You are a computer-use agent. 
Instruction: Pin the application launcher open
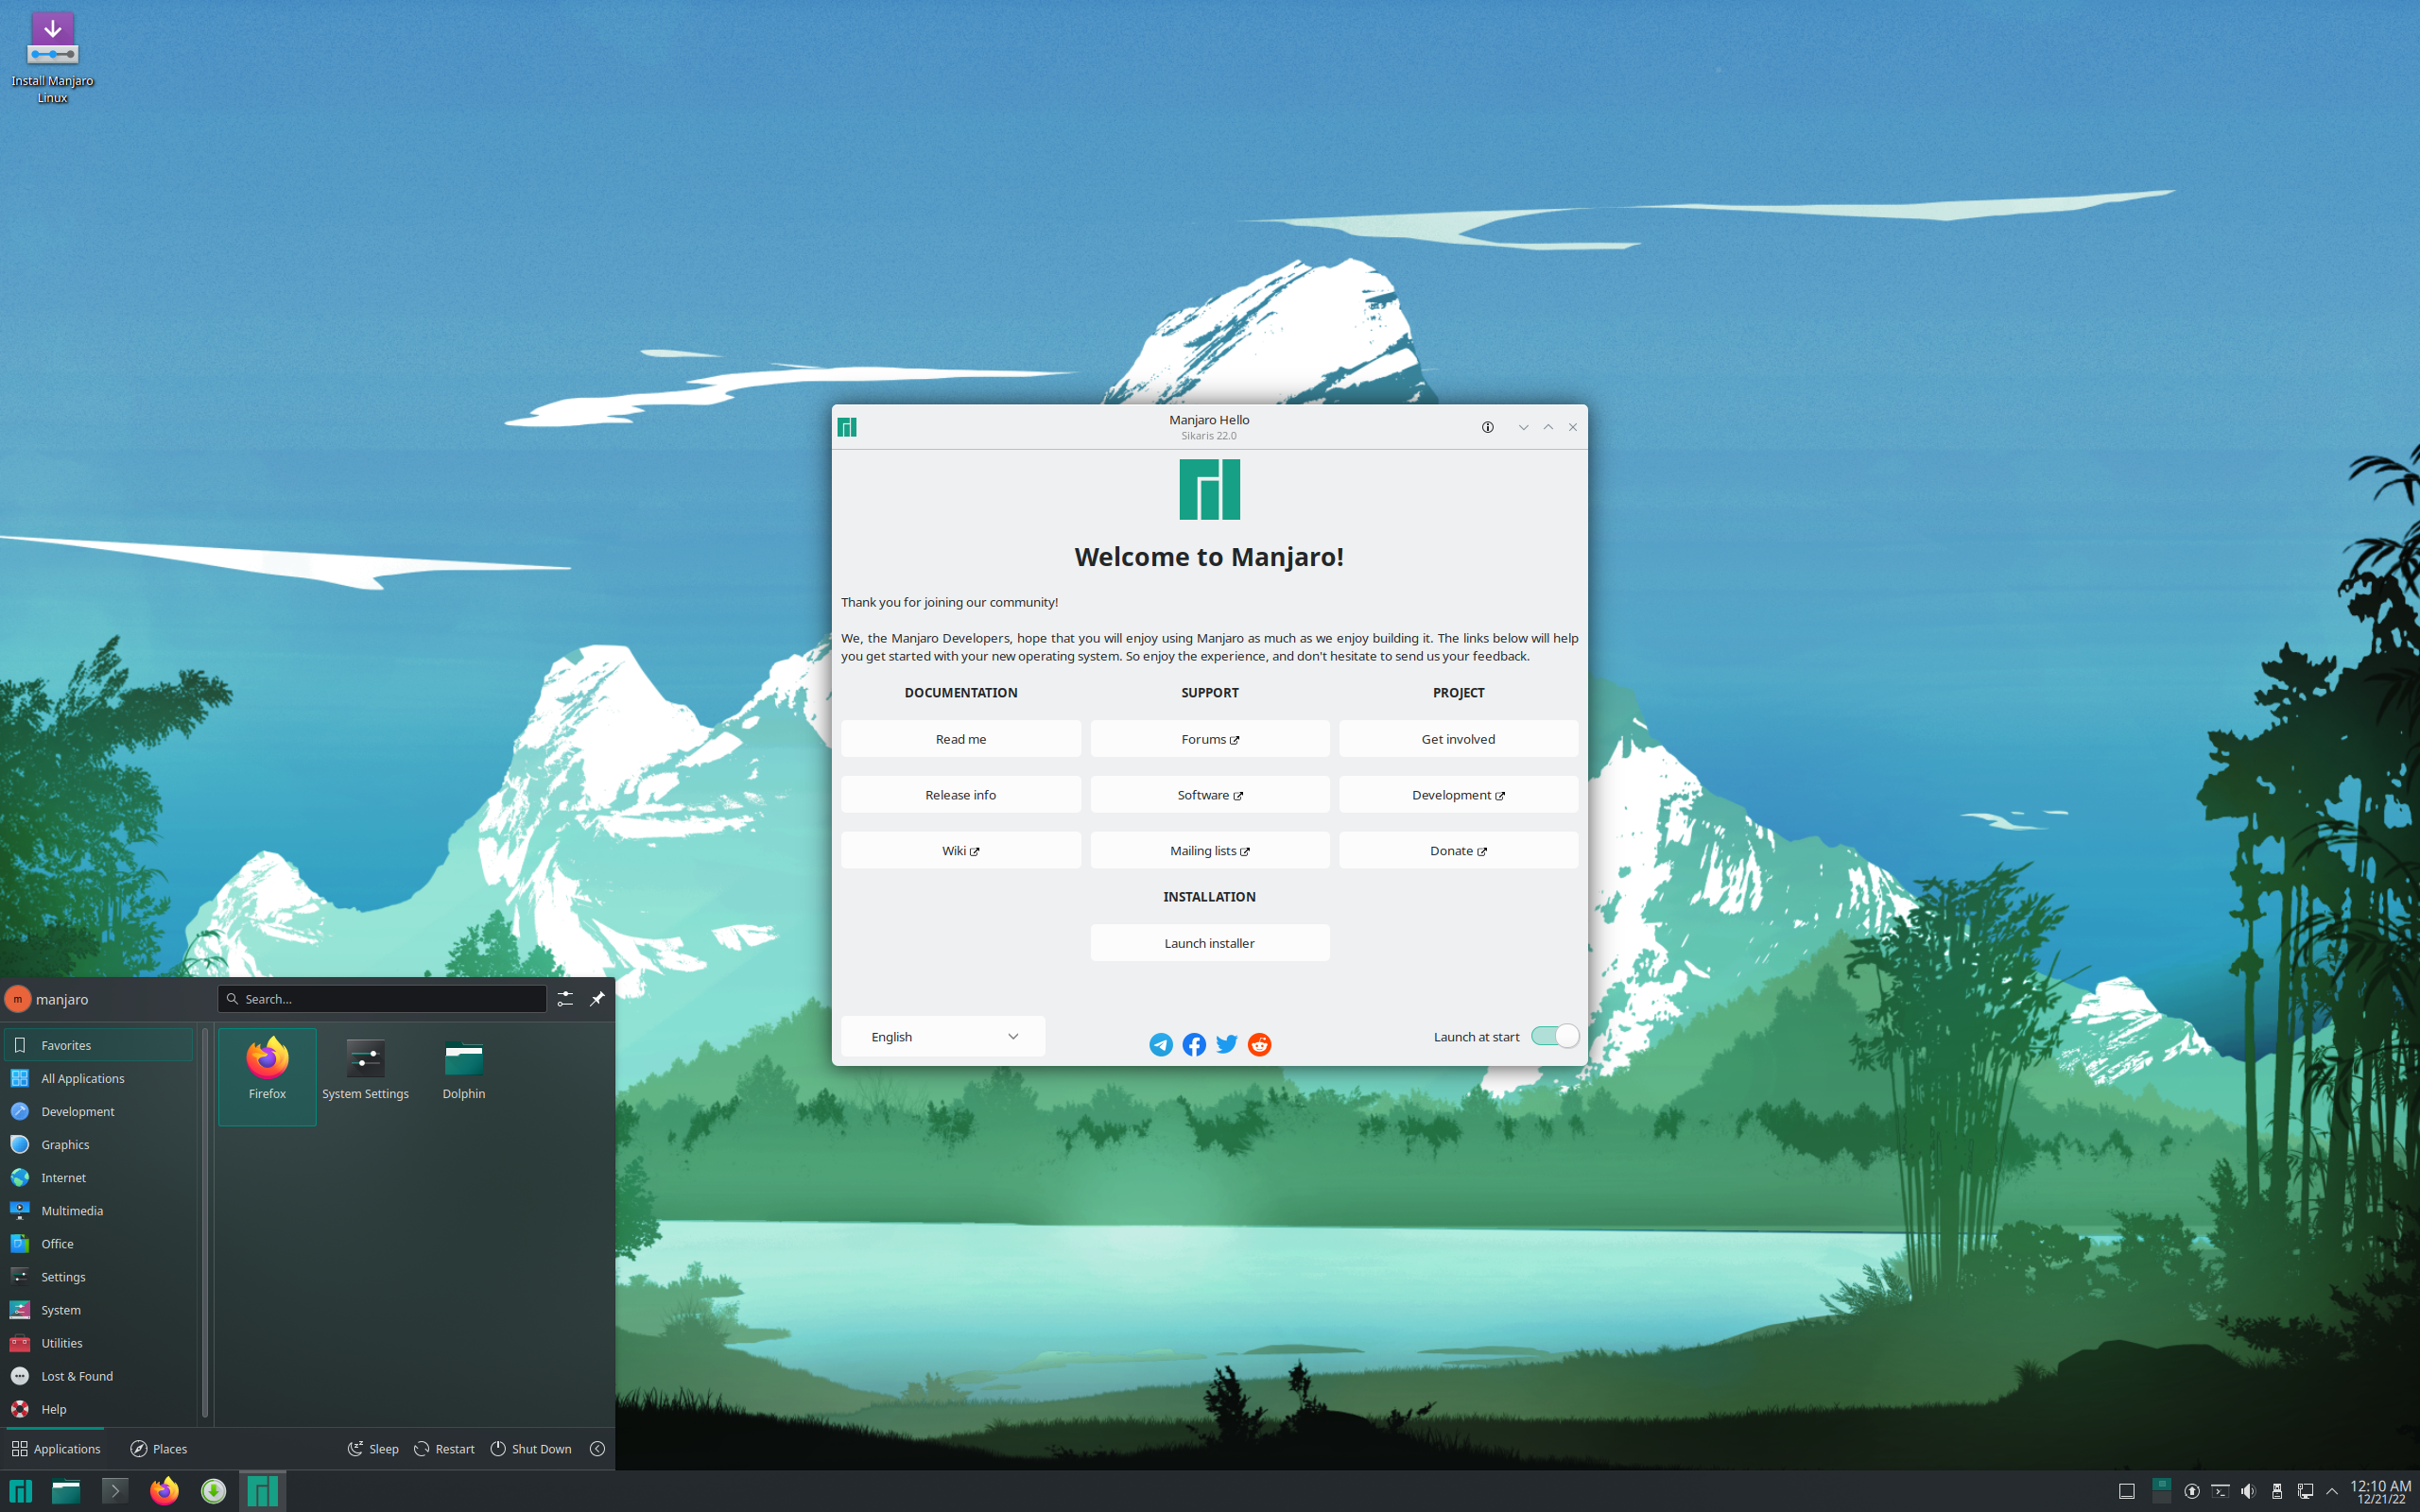(598, 998)
